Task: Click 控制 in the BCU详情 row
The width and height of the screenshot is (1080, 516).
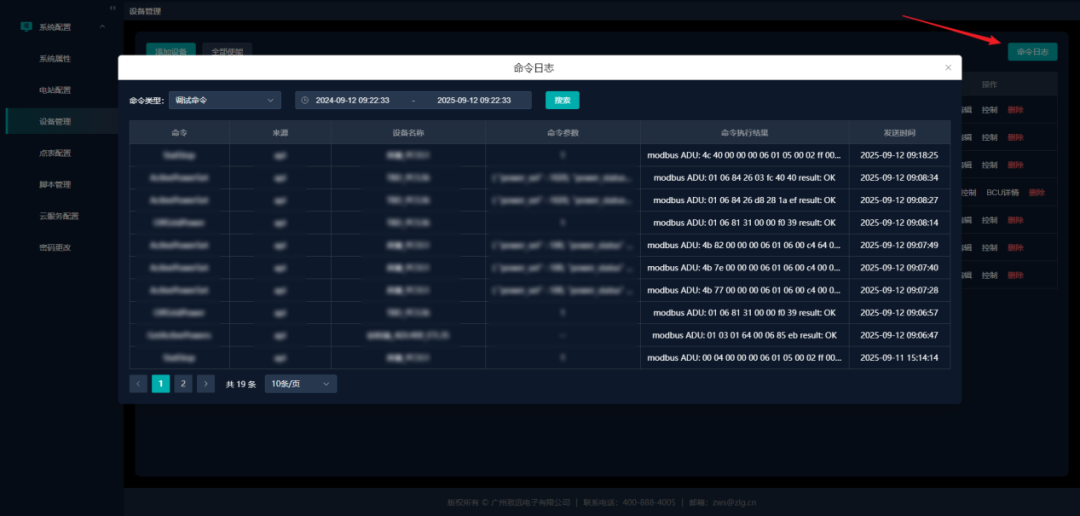Action: click(968, 193)
